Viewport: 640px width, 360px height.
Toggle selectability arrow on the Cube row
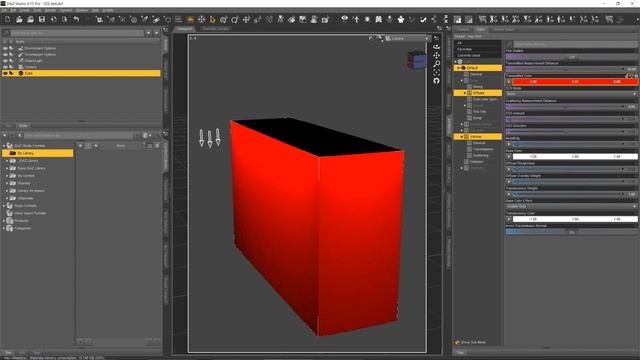11,73
